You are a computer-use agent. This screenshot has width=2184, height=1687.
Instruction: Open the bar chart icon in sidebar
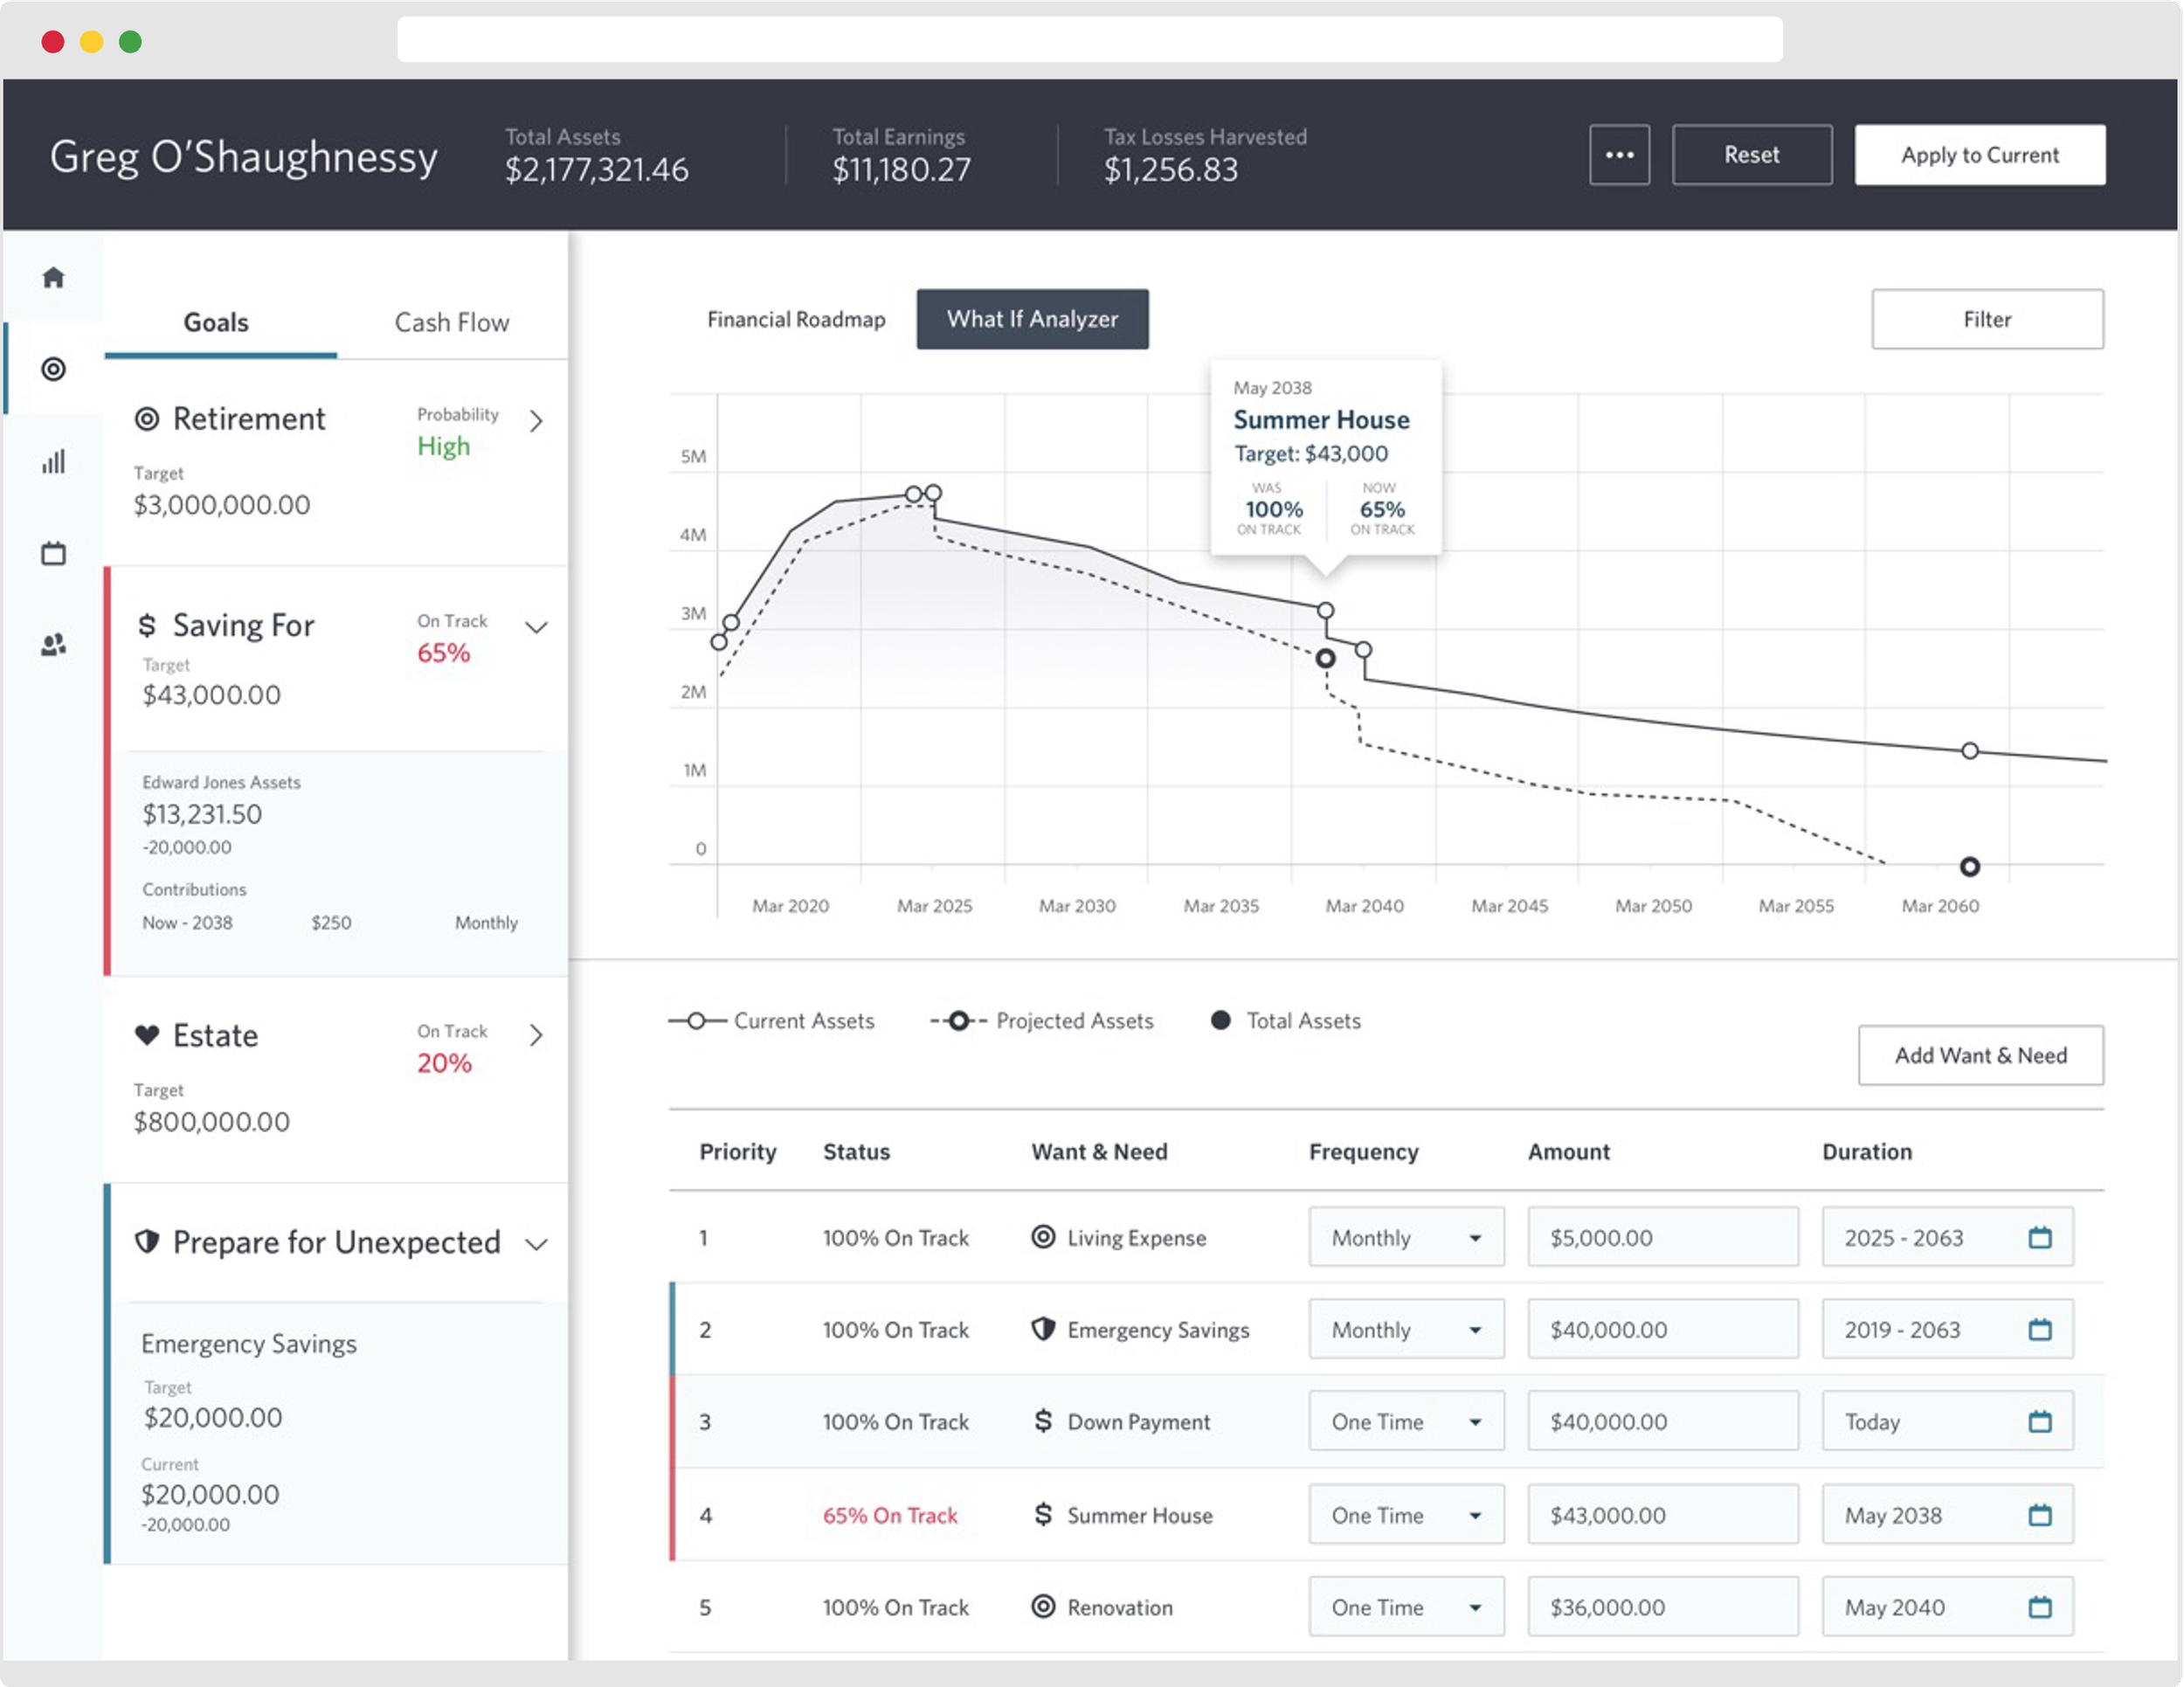[x=53, y=462]
